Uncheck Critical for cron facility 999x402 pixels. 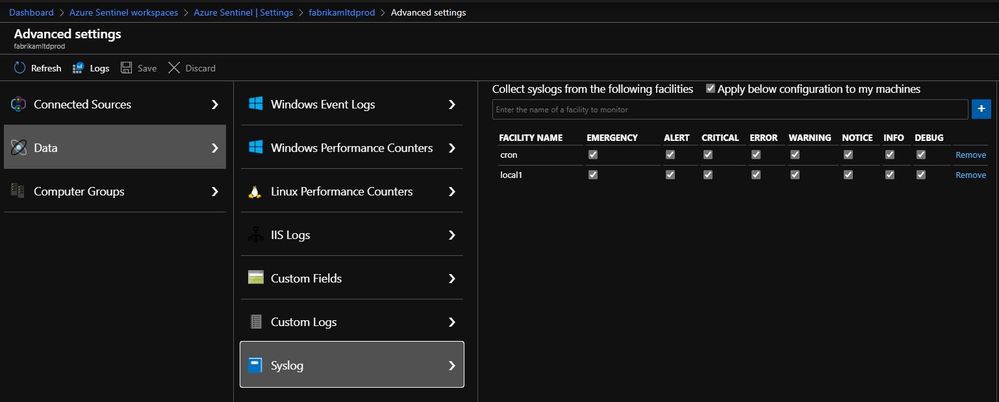pos(708,155)
